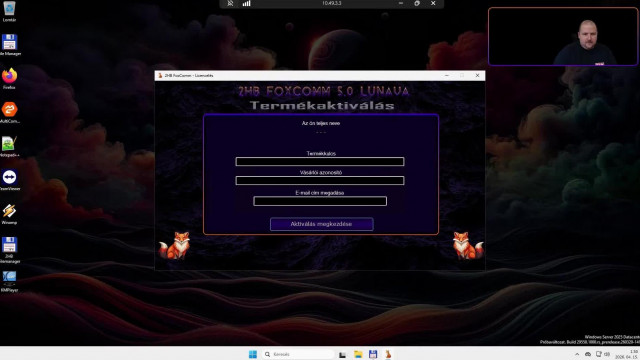The height and width of the screenshot is (360, 640).
Task: Click the cloud icon in the system tray
Action: (588, 354)
